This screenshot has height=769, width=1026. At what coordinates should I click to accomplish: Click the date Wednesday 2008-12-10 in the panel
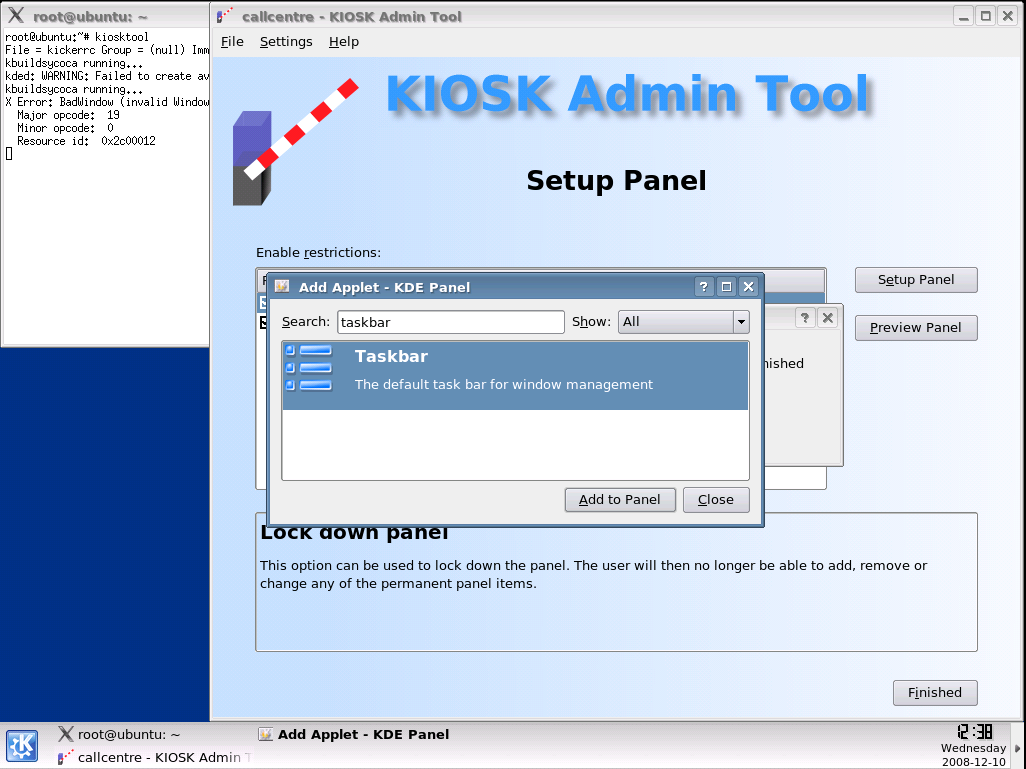[x=974, y=755]
